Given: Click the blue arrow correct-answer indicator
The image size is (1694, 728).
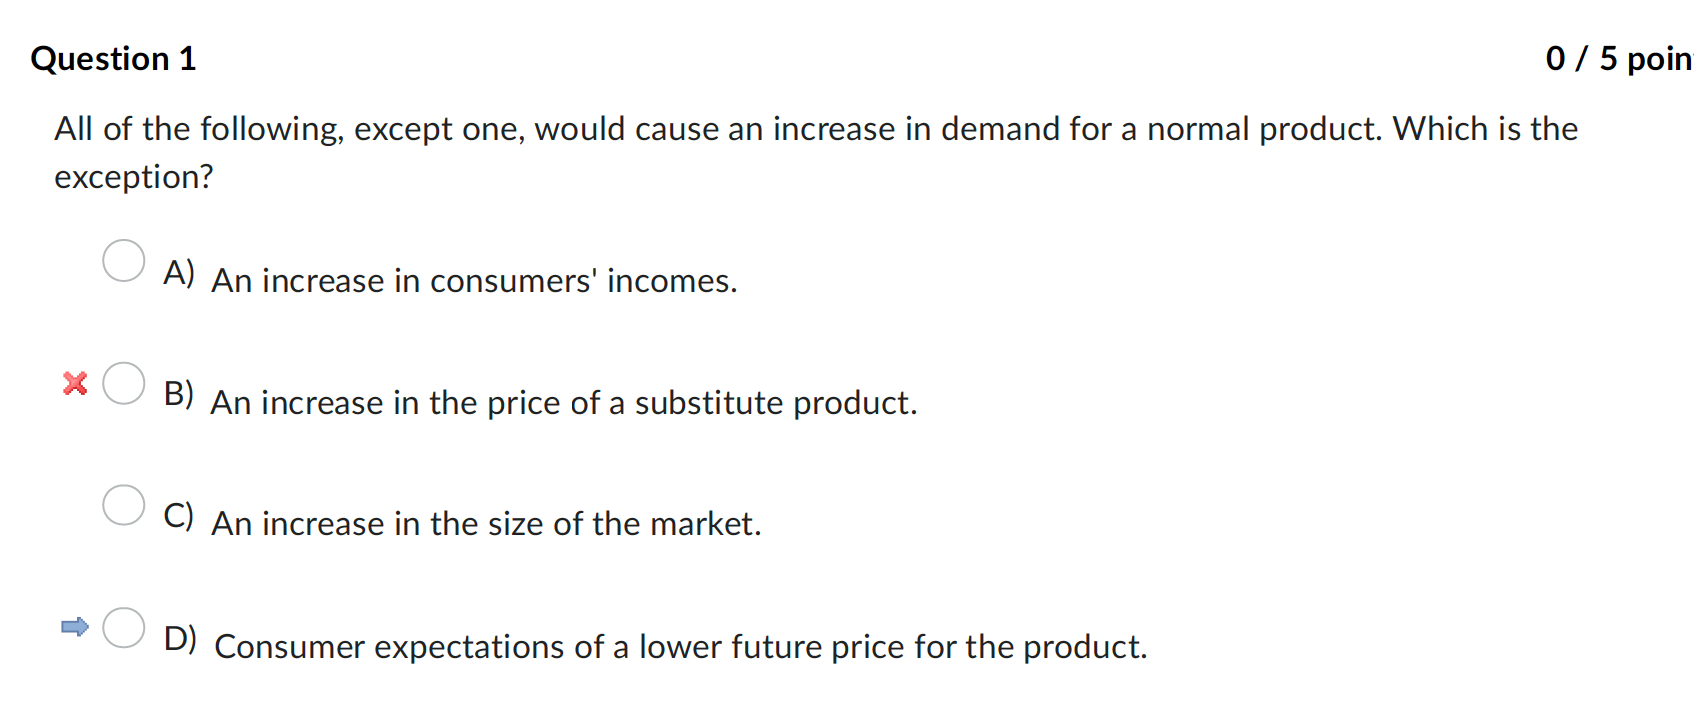Looking at the screenshot, I should coord(73,628).
